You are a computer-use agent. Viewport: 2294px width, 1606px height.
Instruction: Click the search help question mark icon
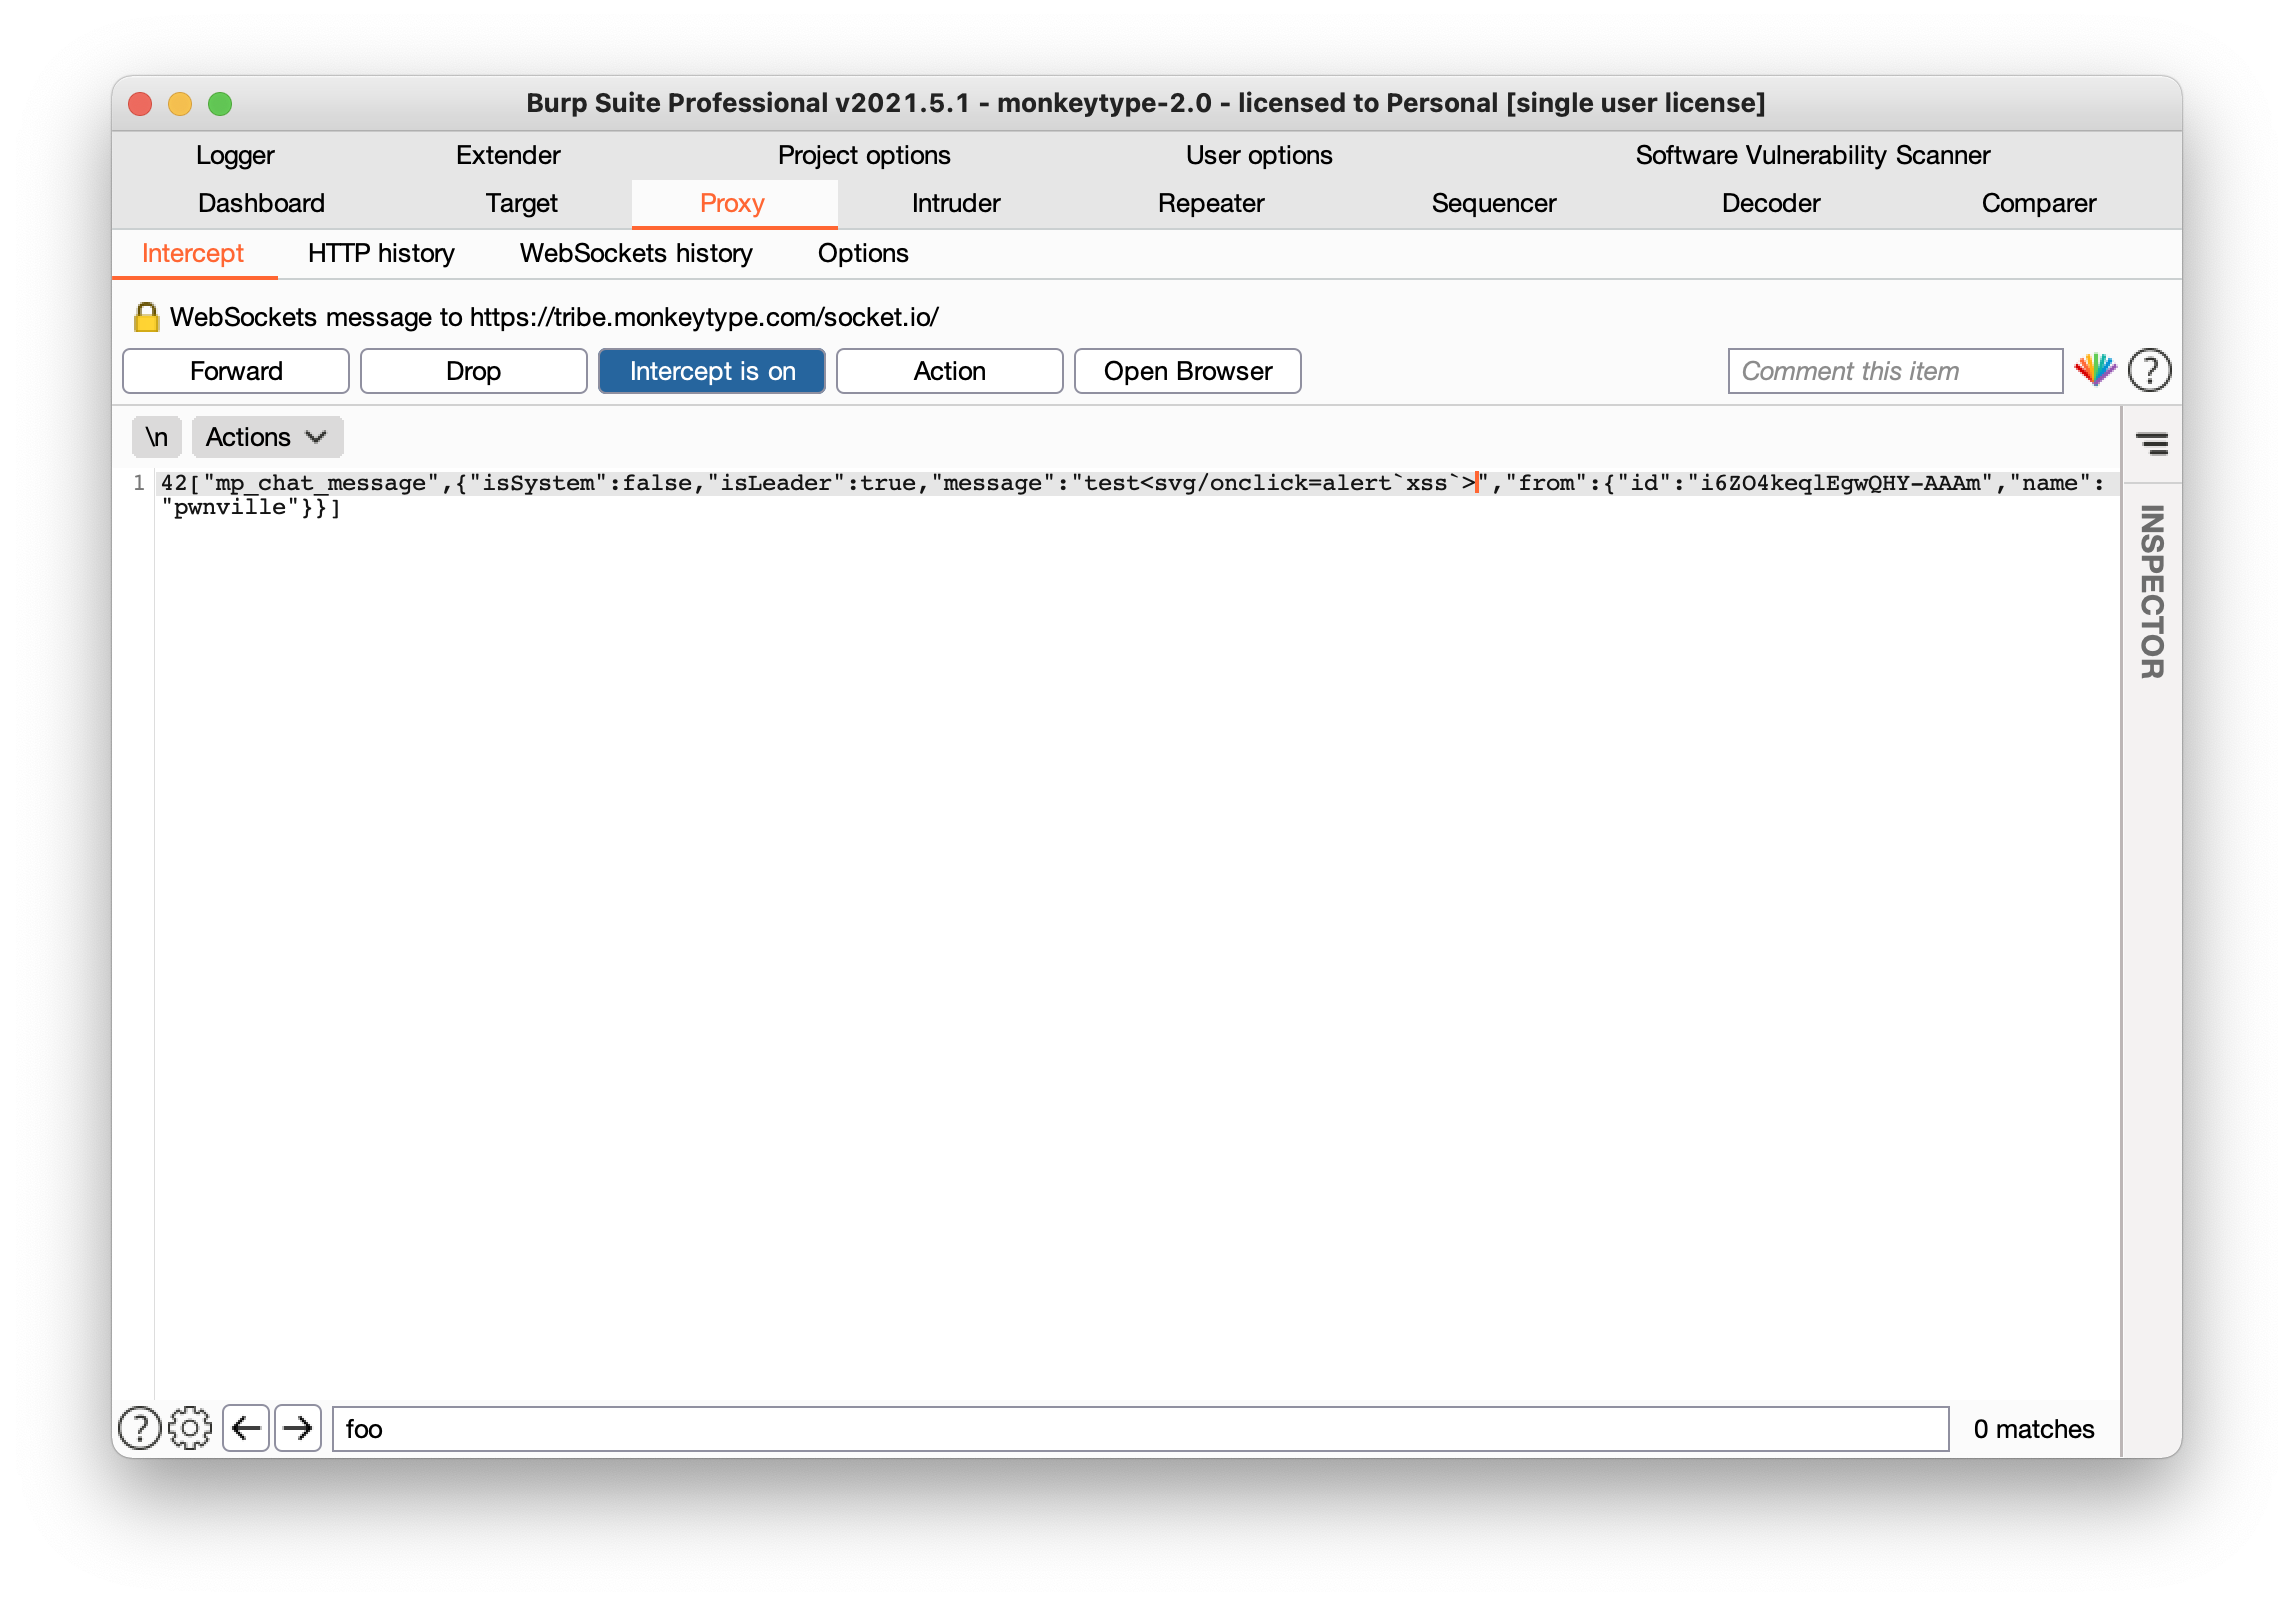click(140, 1428)
